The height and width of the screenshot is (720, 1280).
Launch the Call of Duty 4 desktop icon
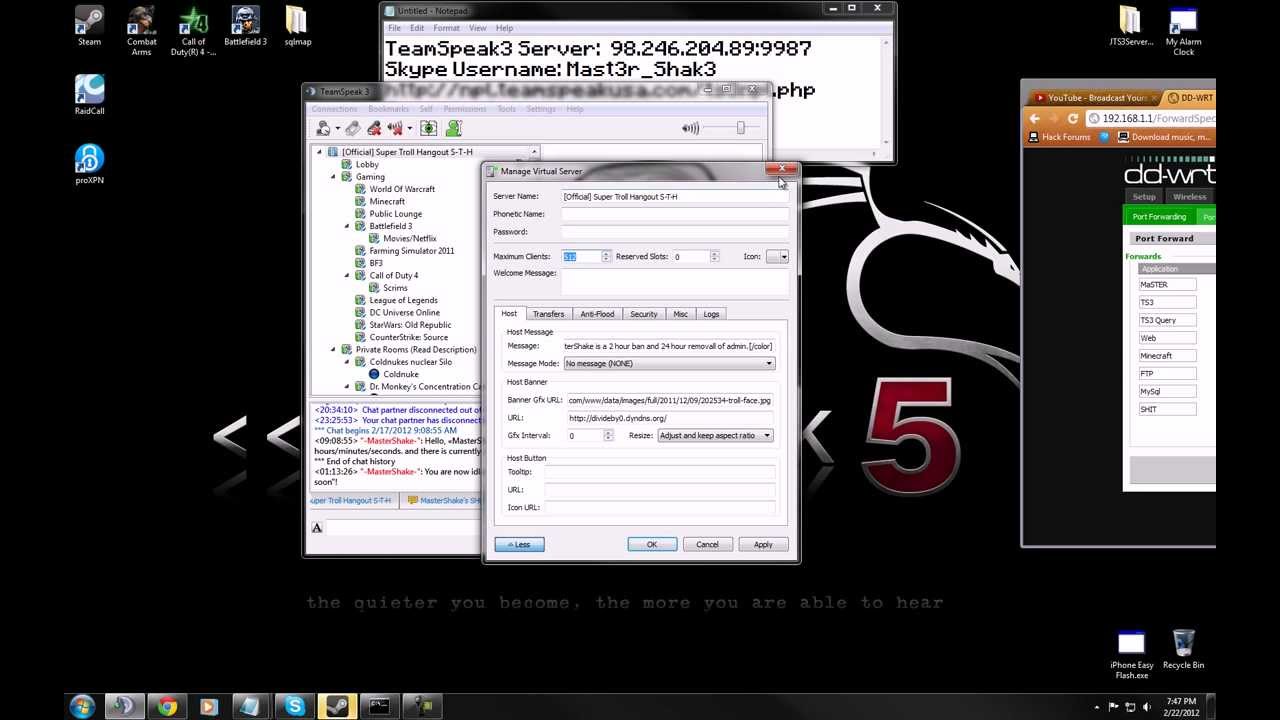point(193,30)
